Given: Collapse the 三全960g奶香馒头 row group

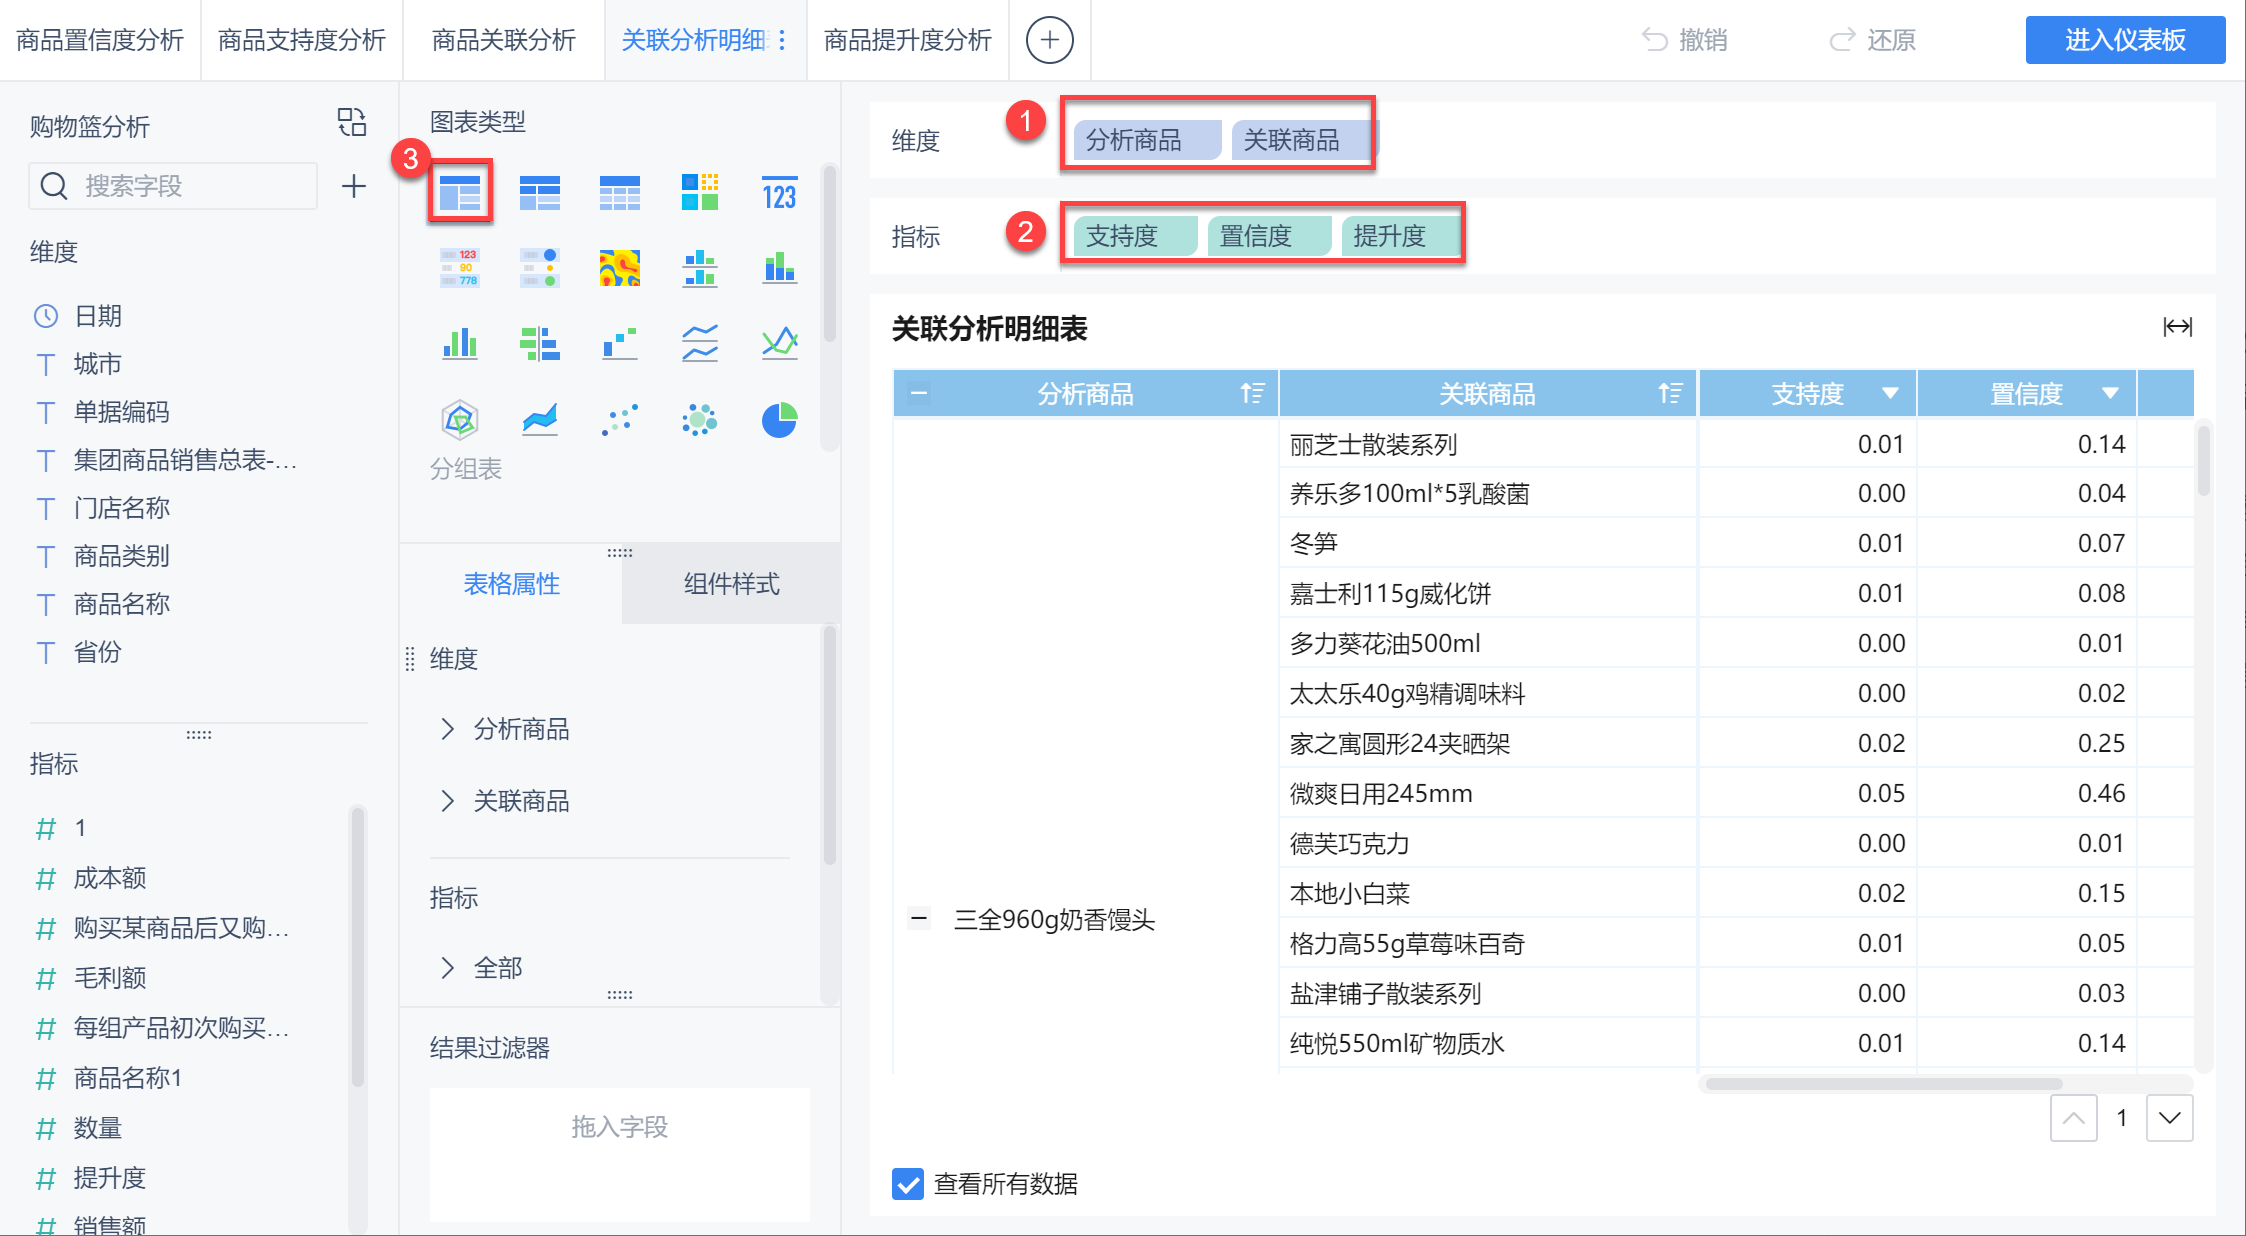Looking at the screenshot, I should pyautogui.click(x=919, y=919).
